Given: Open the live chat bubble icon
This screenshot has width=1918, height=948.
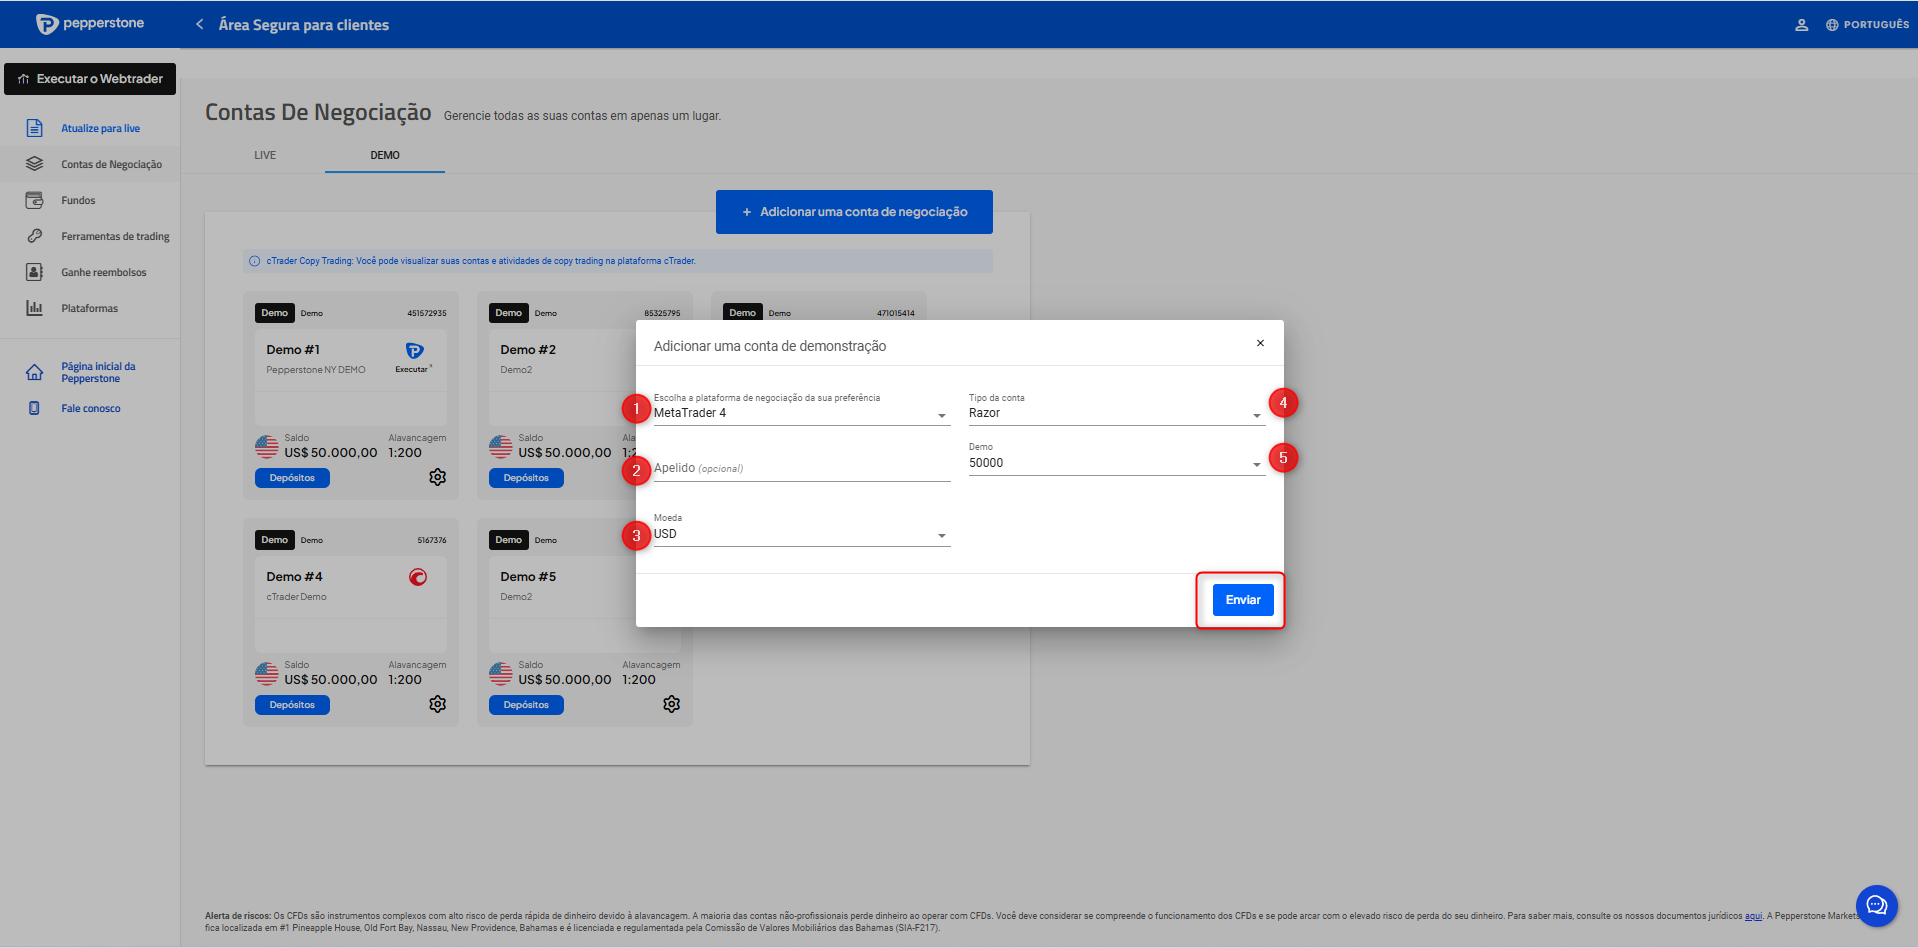Looking at the screenshot, I should [1876, 906].
